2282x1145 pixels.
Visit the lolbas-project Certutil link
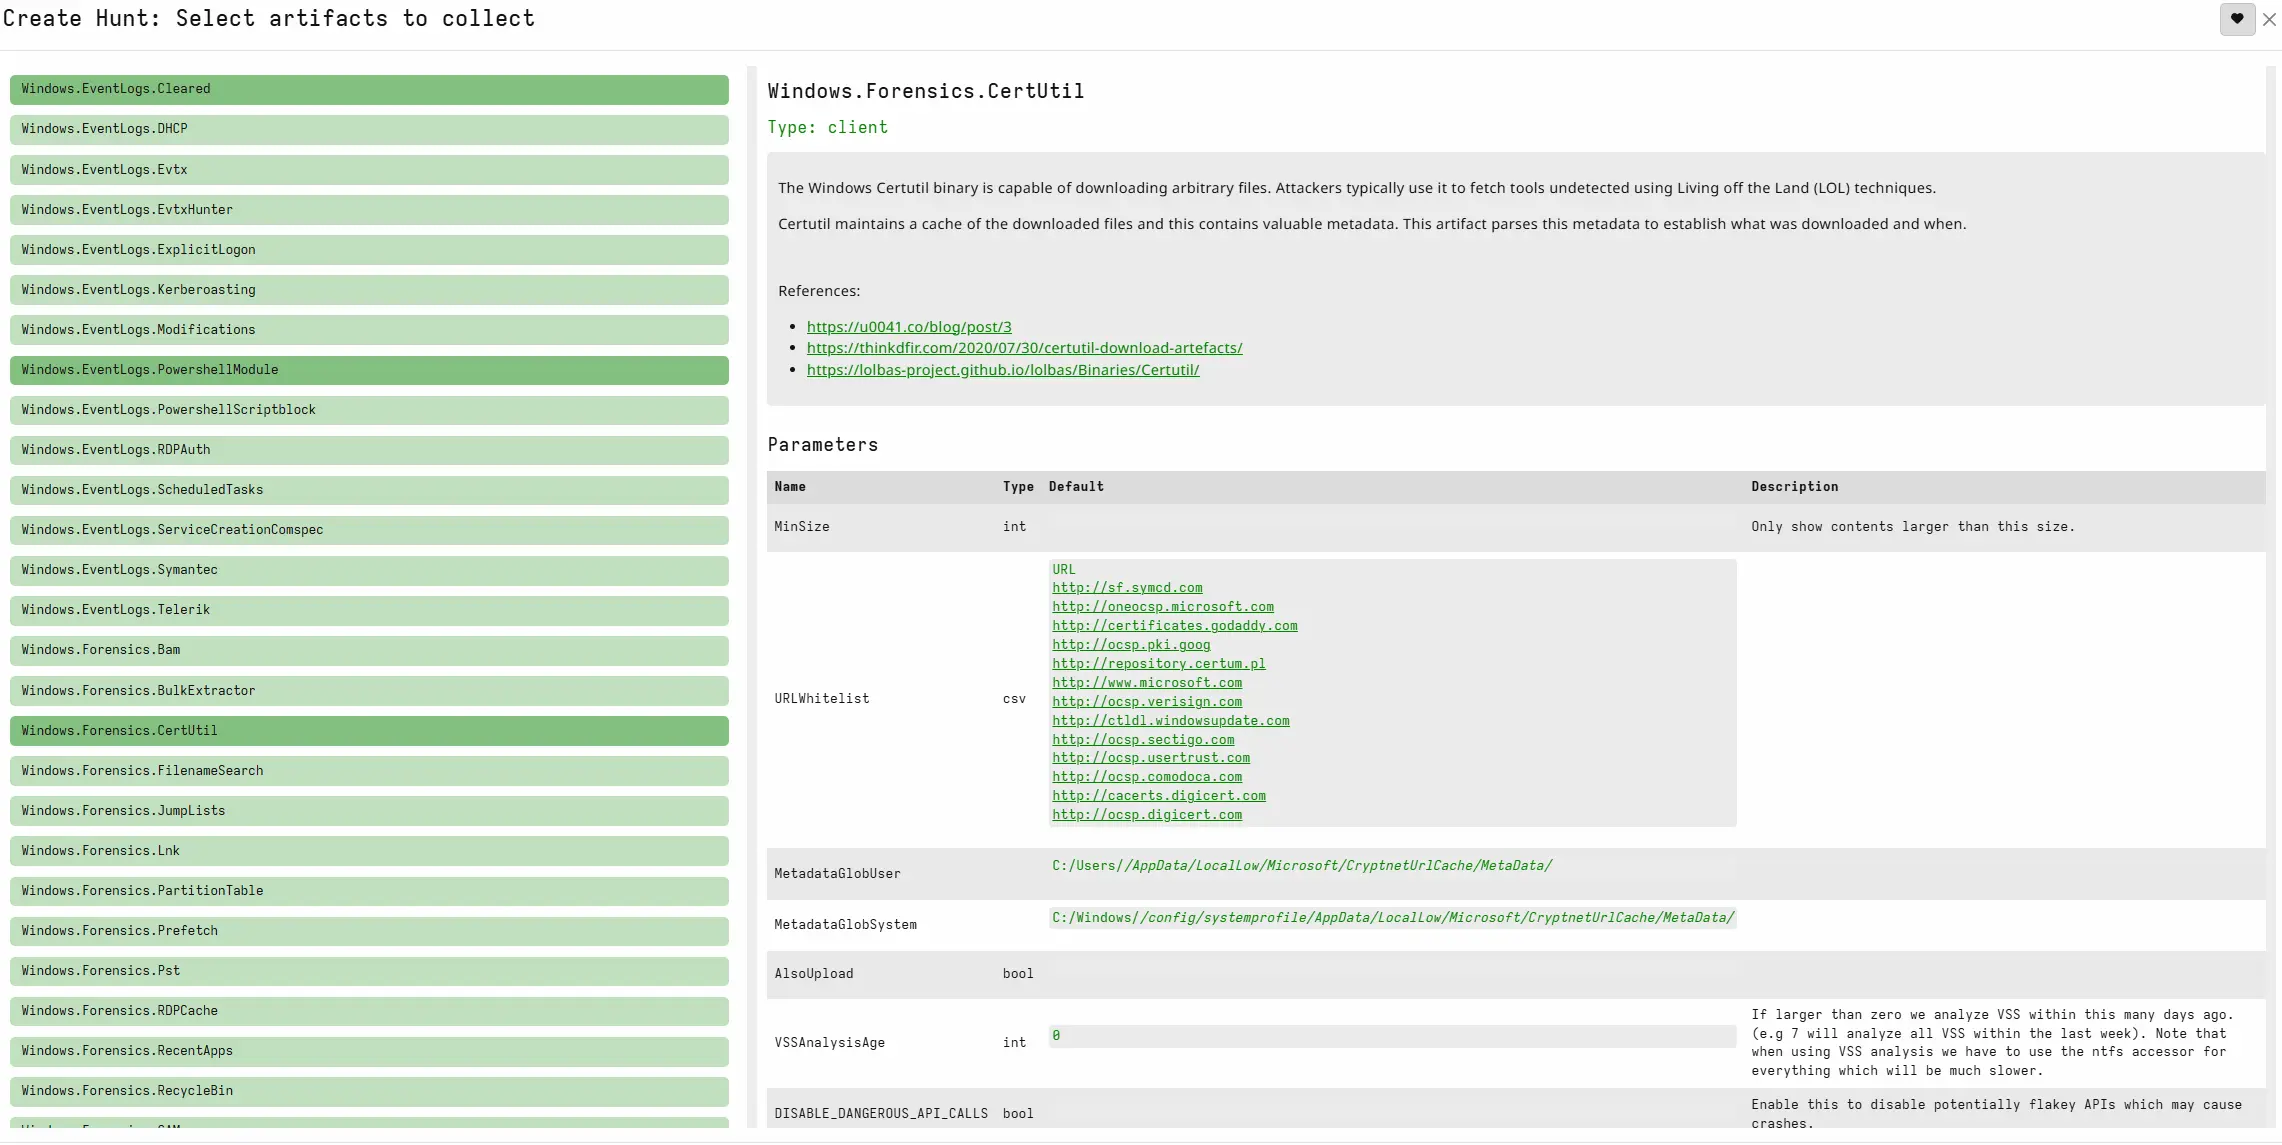[1003, 370]
